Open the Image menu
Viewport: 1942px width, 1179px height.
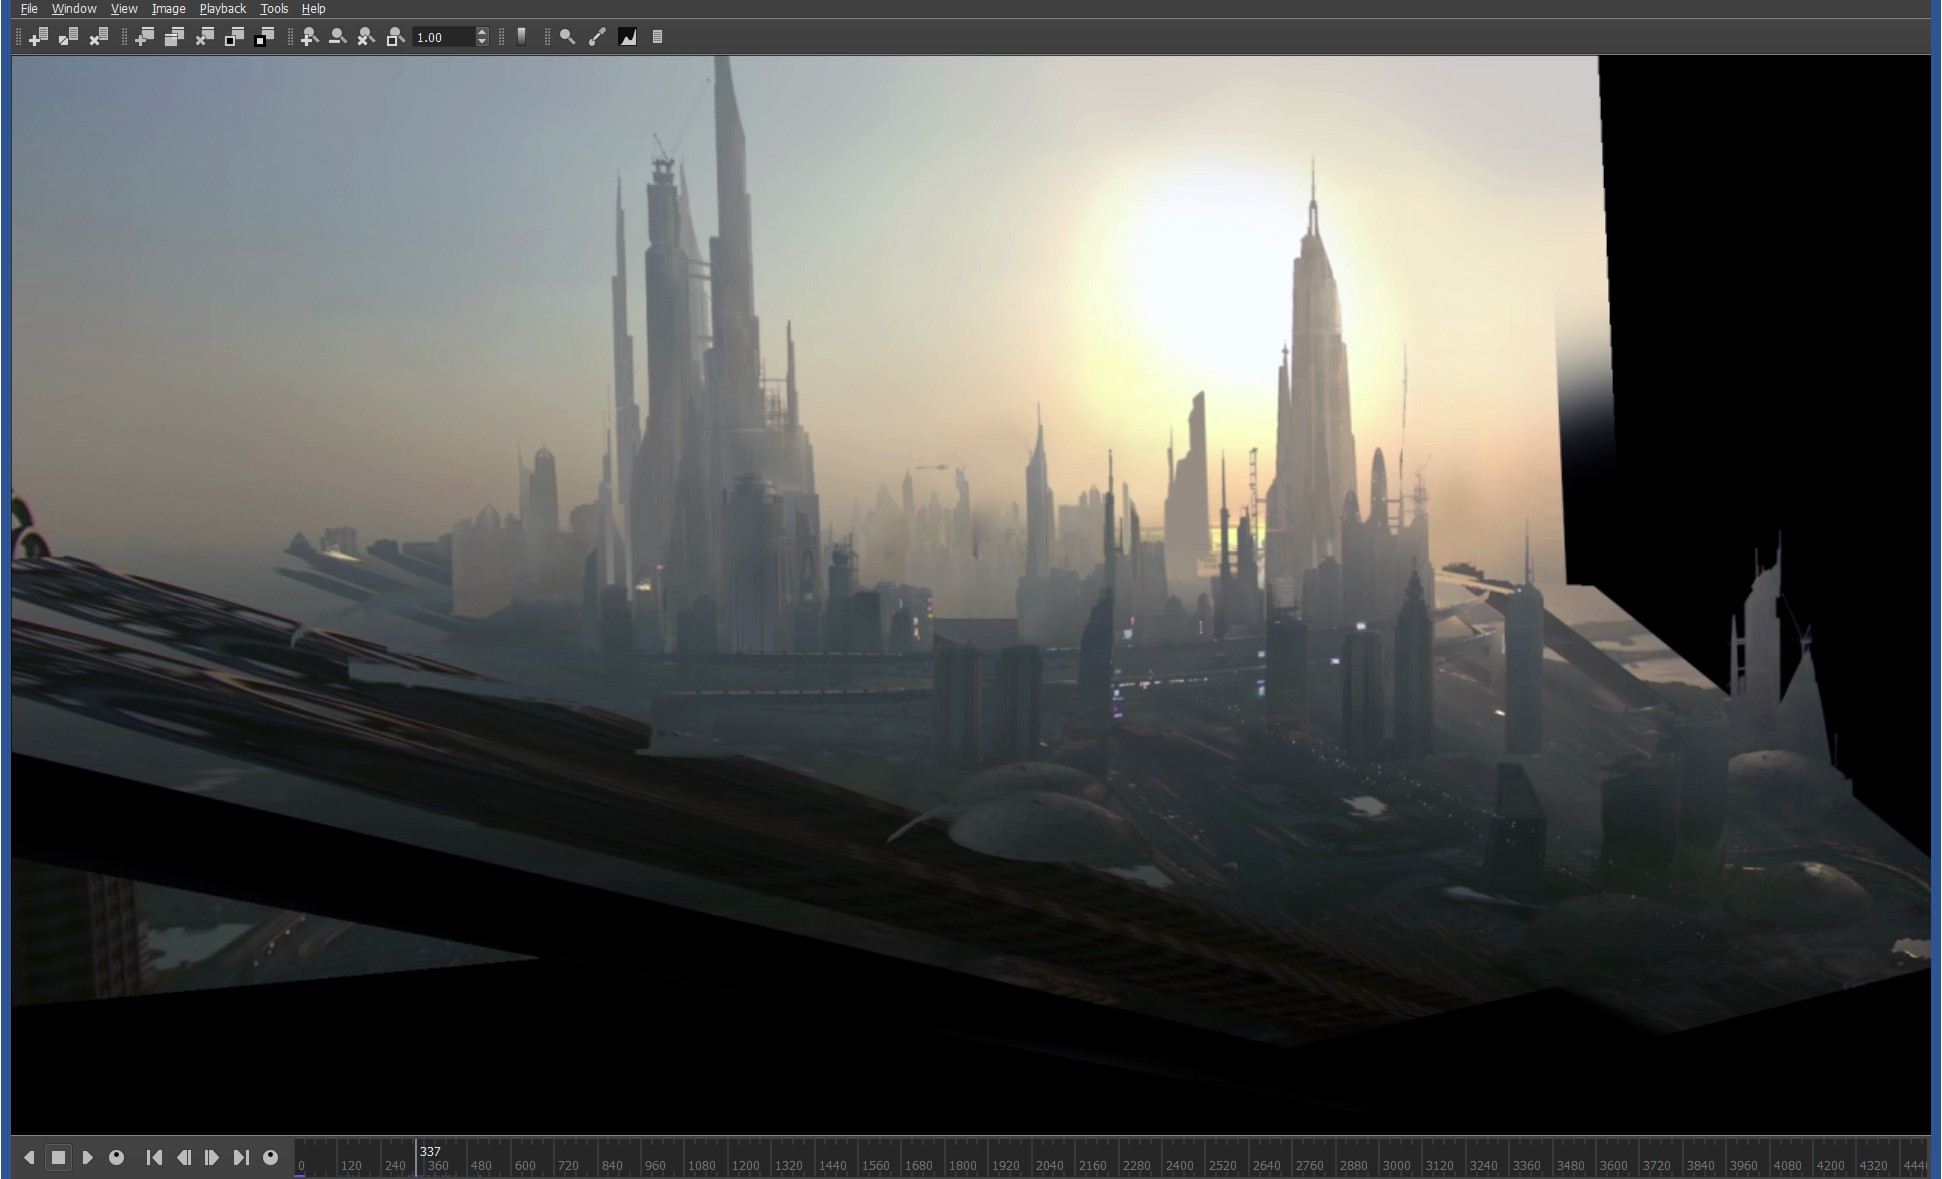pos(168,9)
